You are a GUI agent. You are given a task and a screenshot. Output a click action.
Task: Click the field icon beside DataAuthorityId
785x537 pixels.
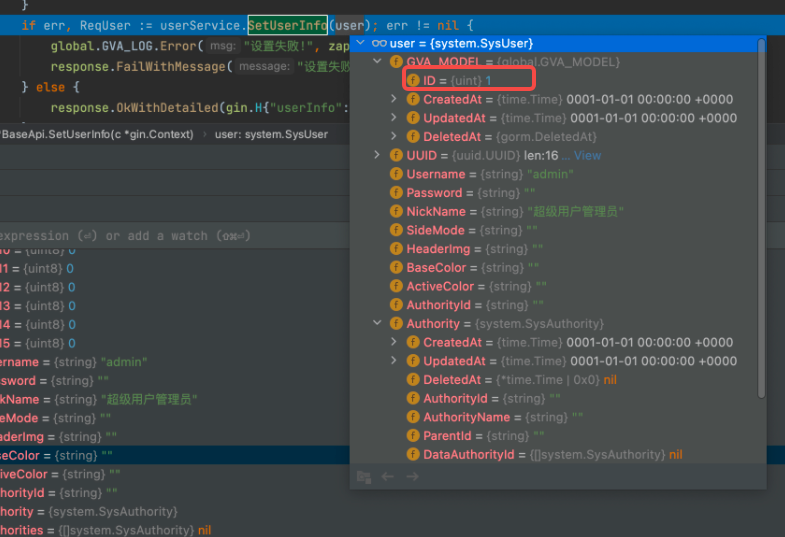coord(413,455)
